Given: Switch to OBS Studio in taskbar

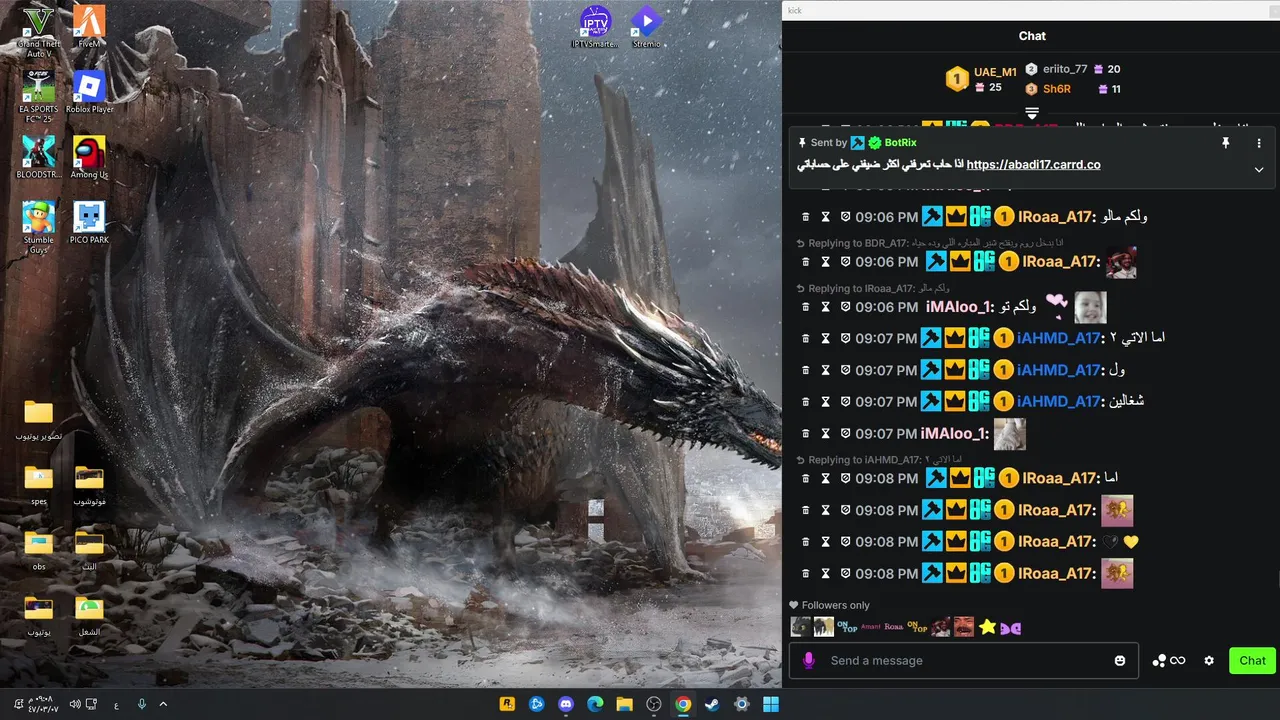Looking at the screenshot, I should coord(654,704).
